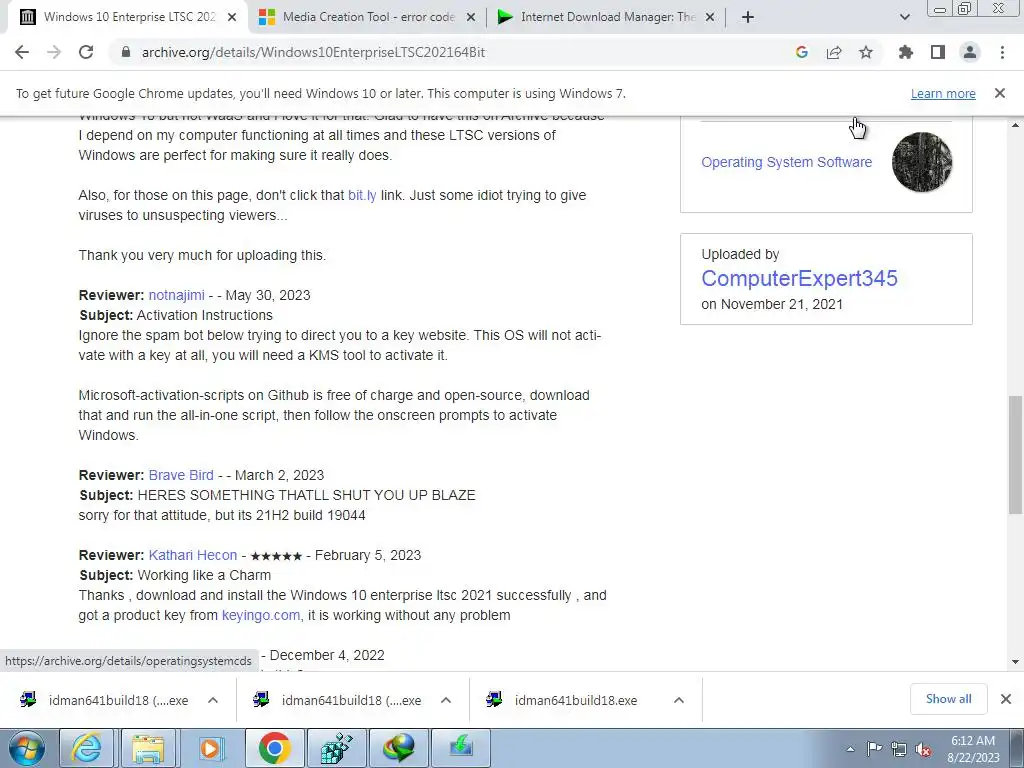Click the page's vertical scrollbar thumb
The height and width of the screenshot is (768, 1024).
pos(1016,455)
